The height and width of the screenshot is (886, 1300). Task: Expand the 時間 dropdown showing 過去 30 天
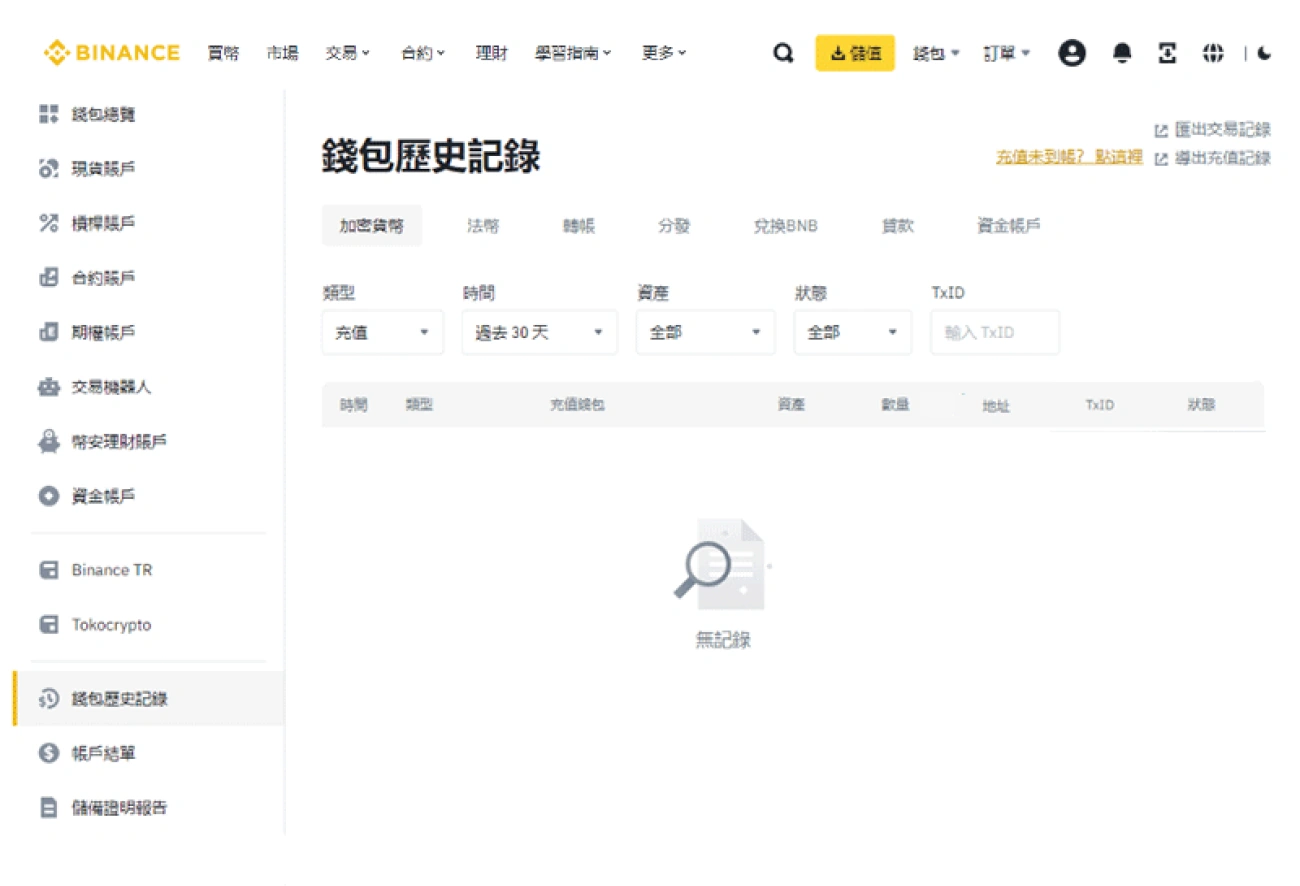(x=538, y=332)
